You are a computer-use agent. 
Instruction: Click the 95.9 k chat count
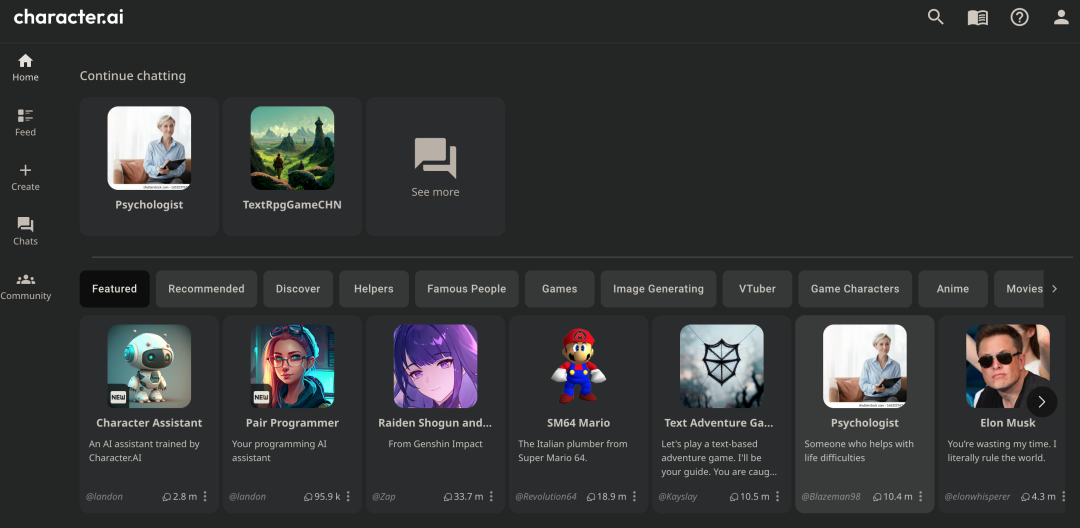click(322, 496)
